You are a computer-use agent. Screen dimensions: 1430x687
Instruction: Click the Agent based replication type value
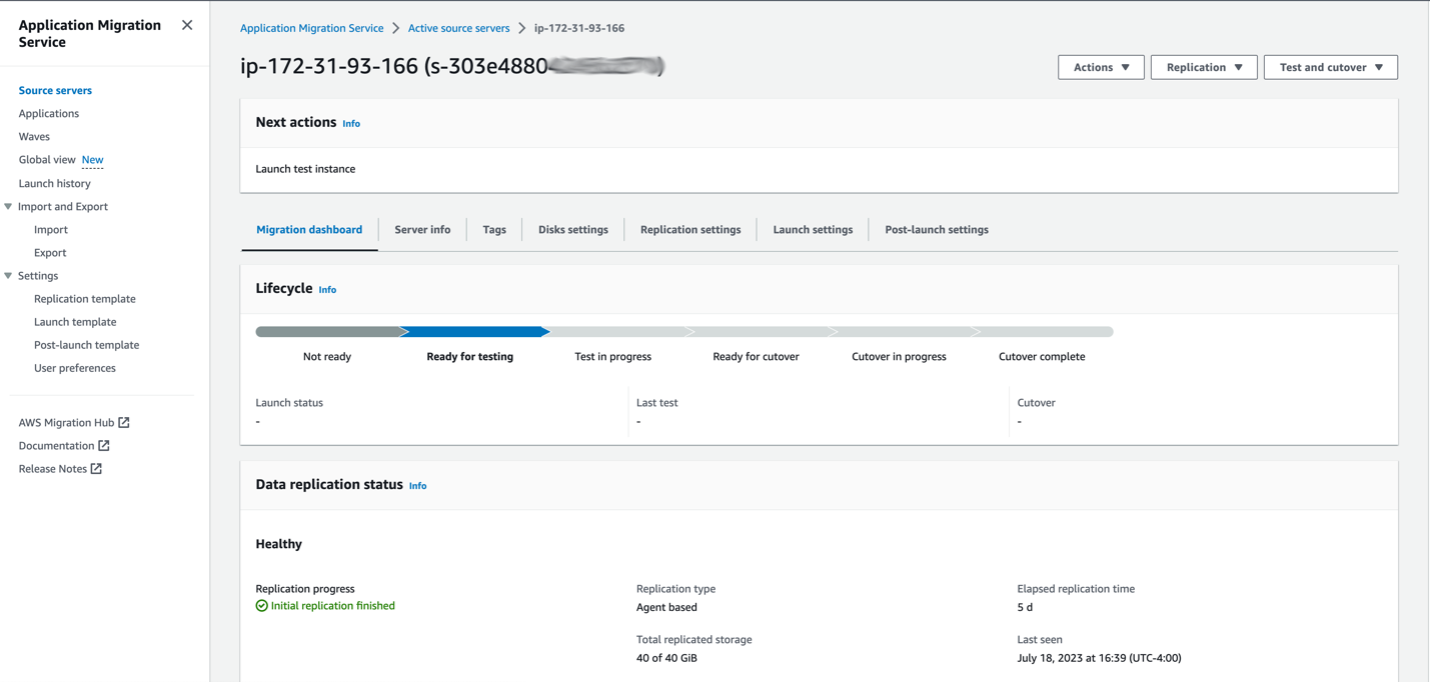(x=667, y=607)
